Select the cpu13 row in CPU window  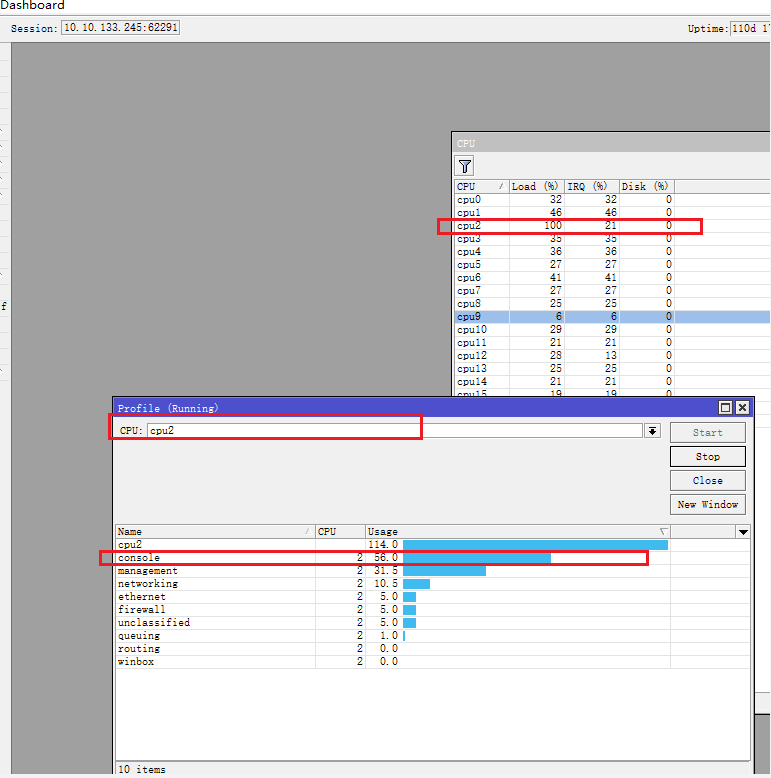tap(612, 369)
